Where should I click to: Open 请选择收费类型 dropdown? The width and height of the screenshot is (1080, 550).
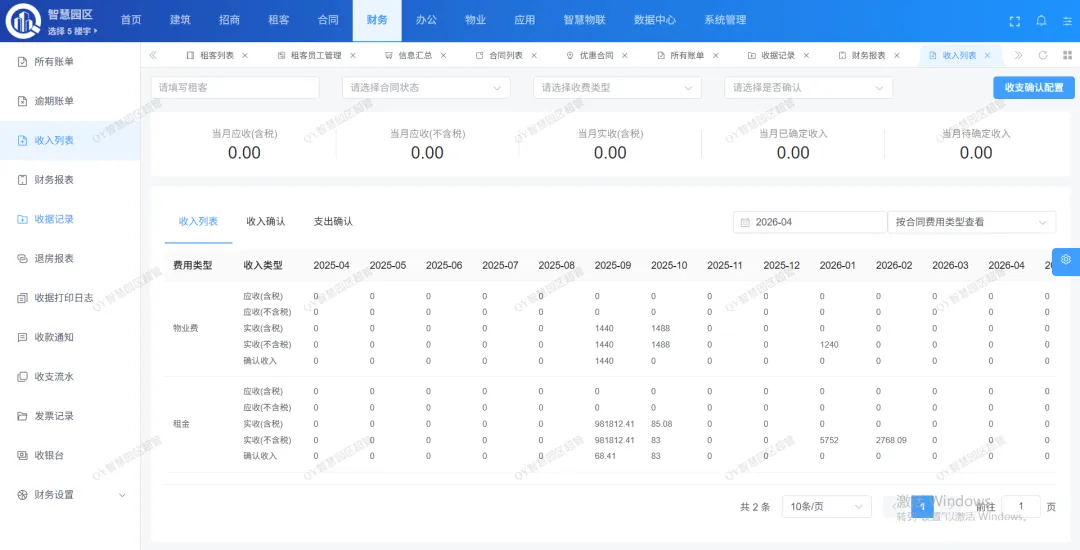point(617,87)
